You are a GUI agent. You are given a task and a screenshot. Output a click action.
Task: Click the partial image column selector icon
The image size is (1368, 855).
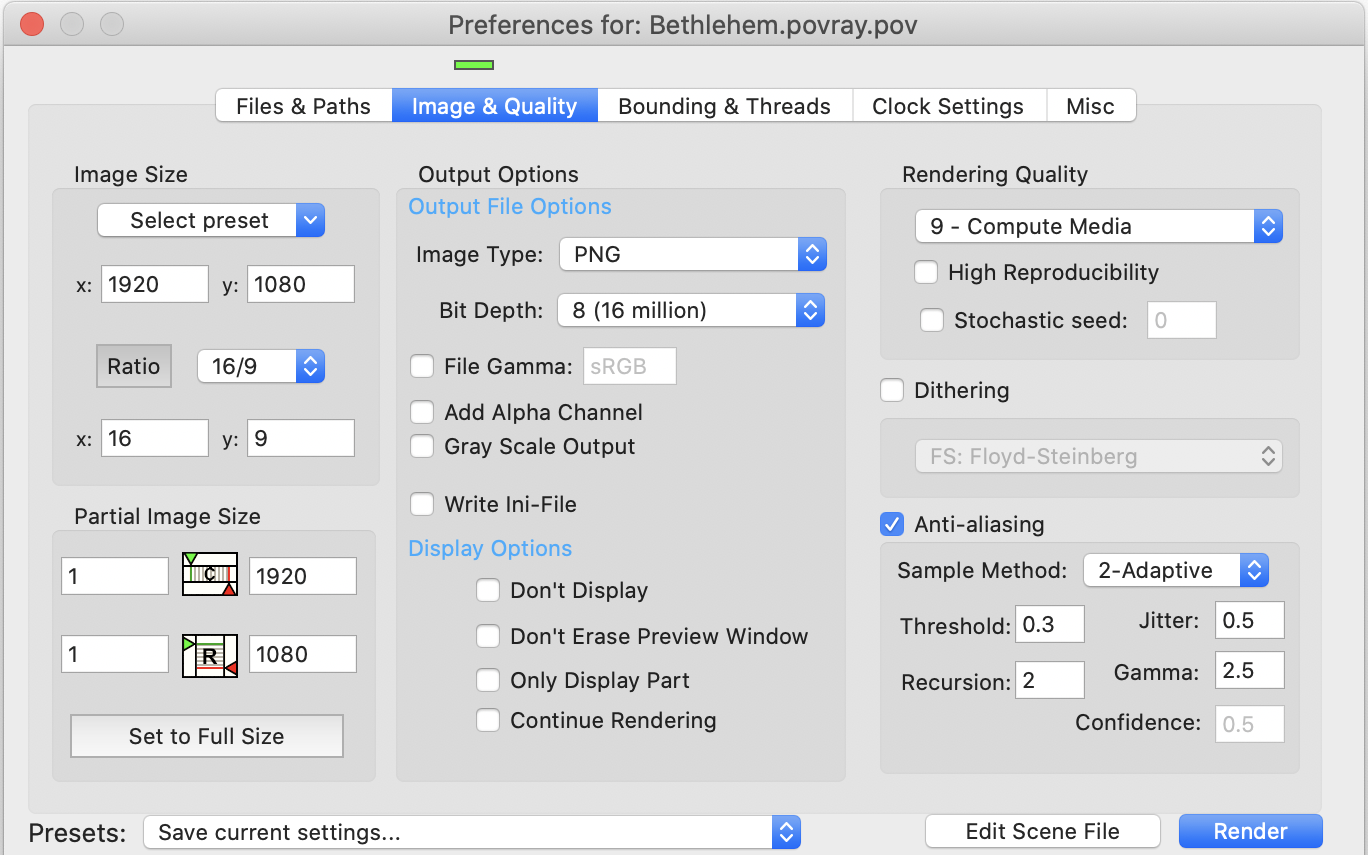click(209, 575)
